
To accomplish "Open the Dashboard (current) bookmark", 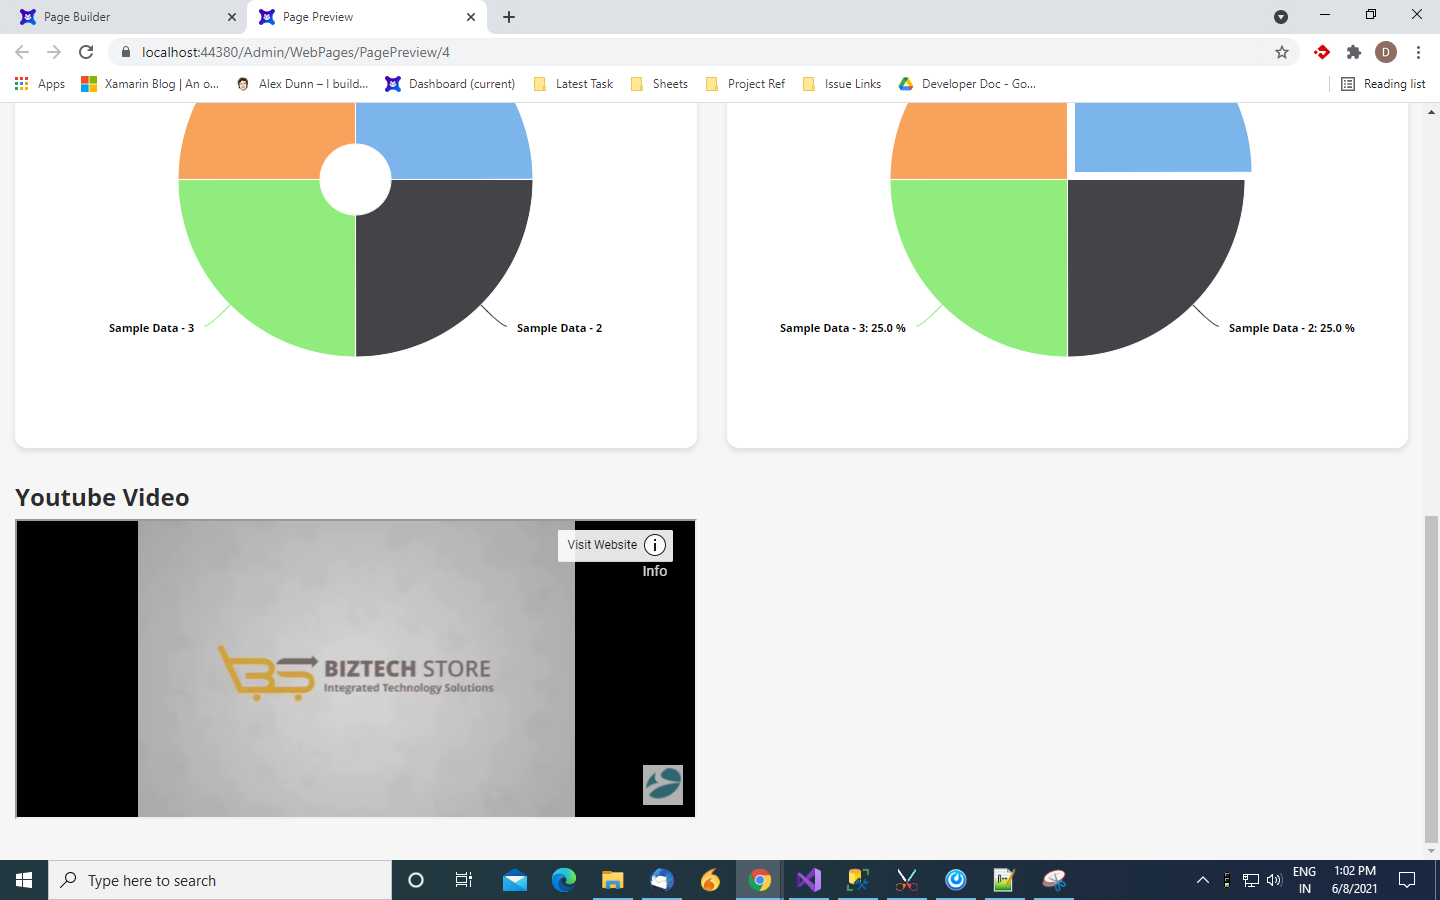I will (x=450, y=84).
